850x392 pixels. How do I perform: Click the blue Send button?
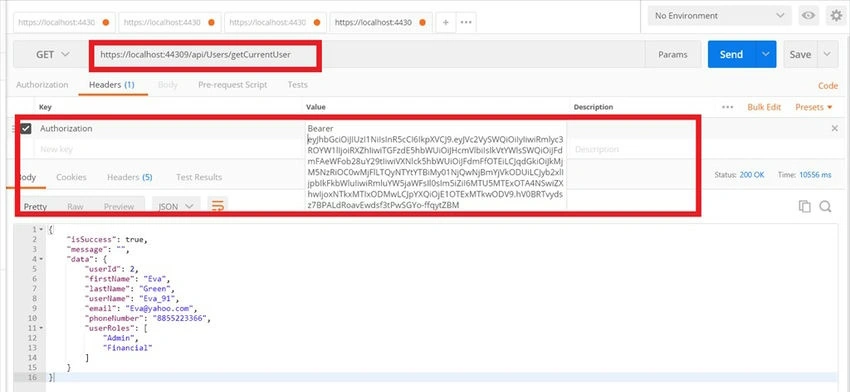(731, 54)
